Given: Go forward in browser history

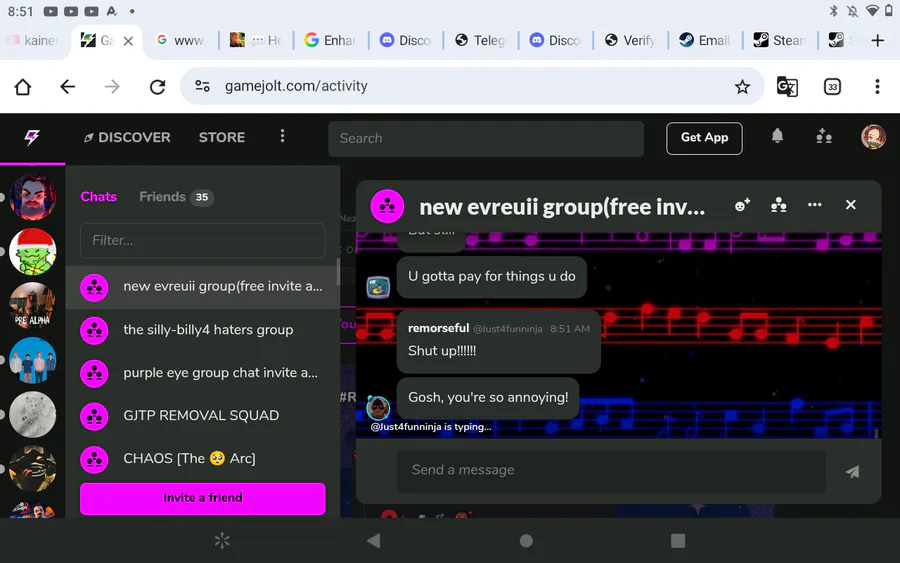Looking at the screenshot, I should [x=112, y=87].
